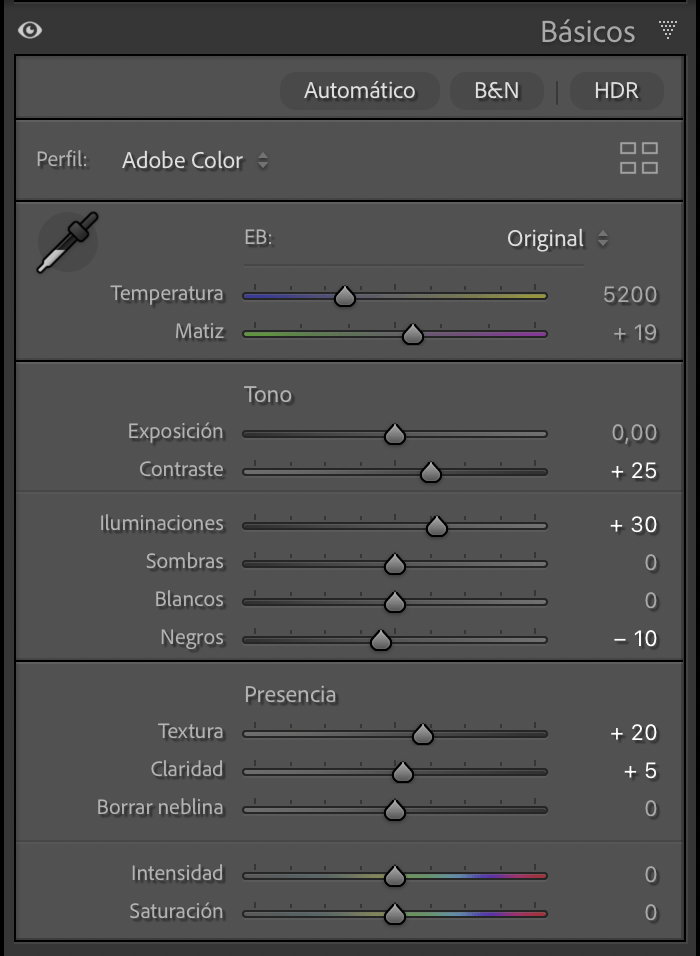
Task: Click the Saturación slider handle
Action: [x=394, y=913]
